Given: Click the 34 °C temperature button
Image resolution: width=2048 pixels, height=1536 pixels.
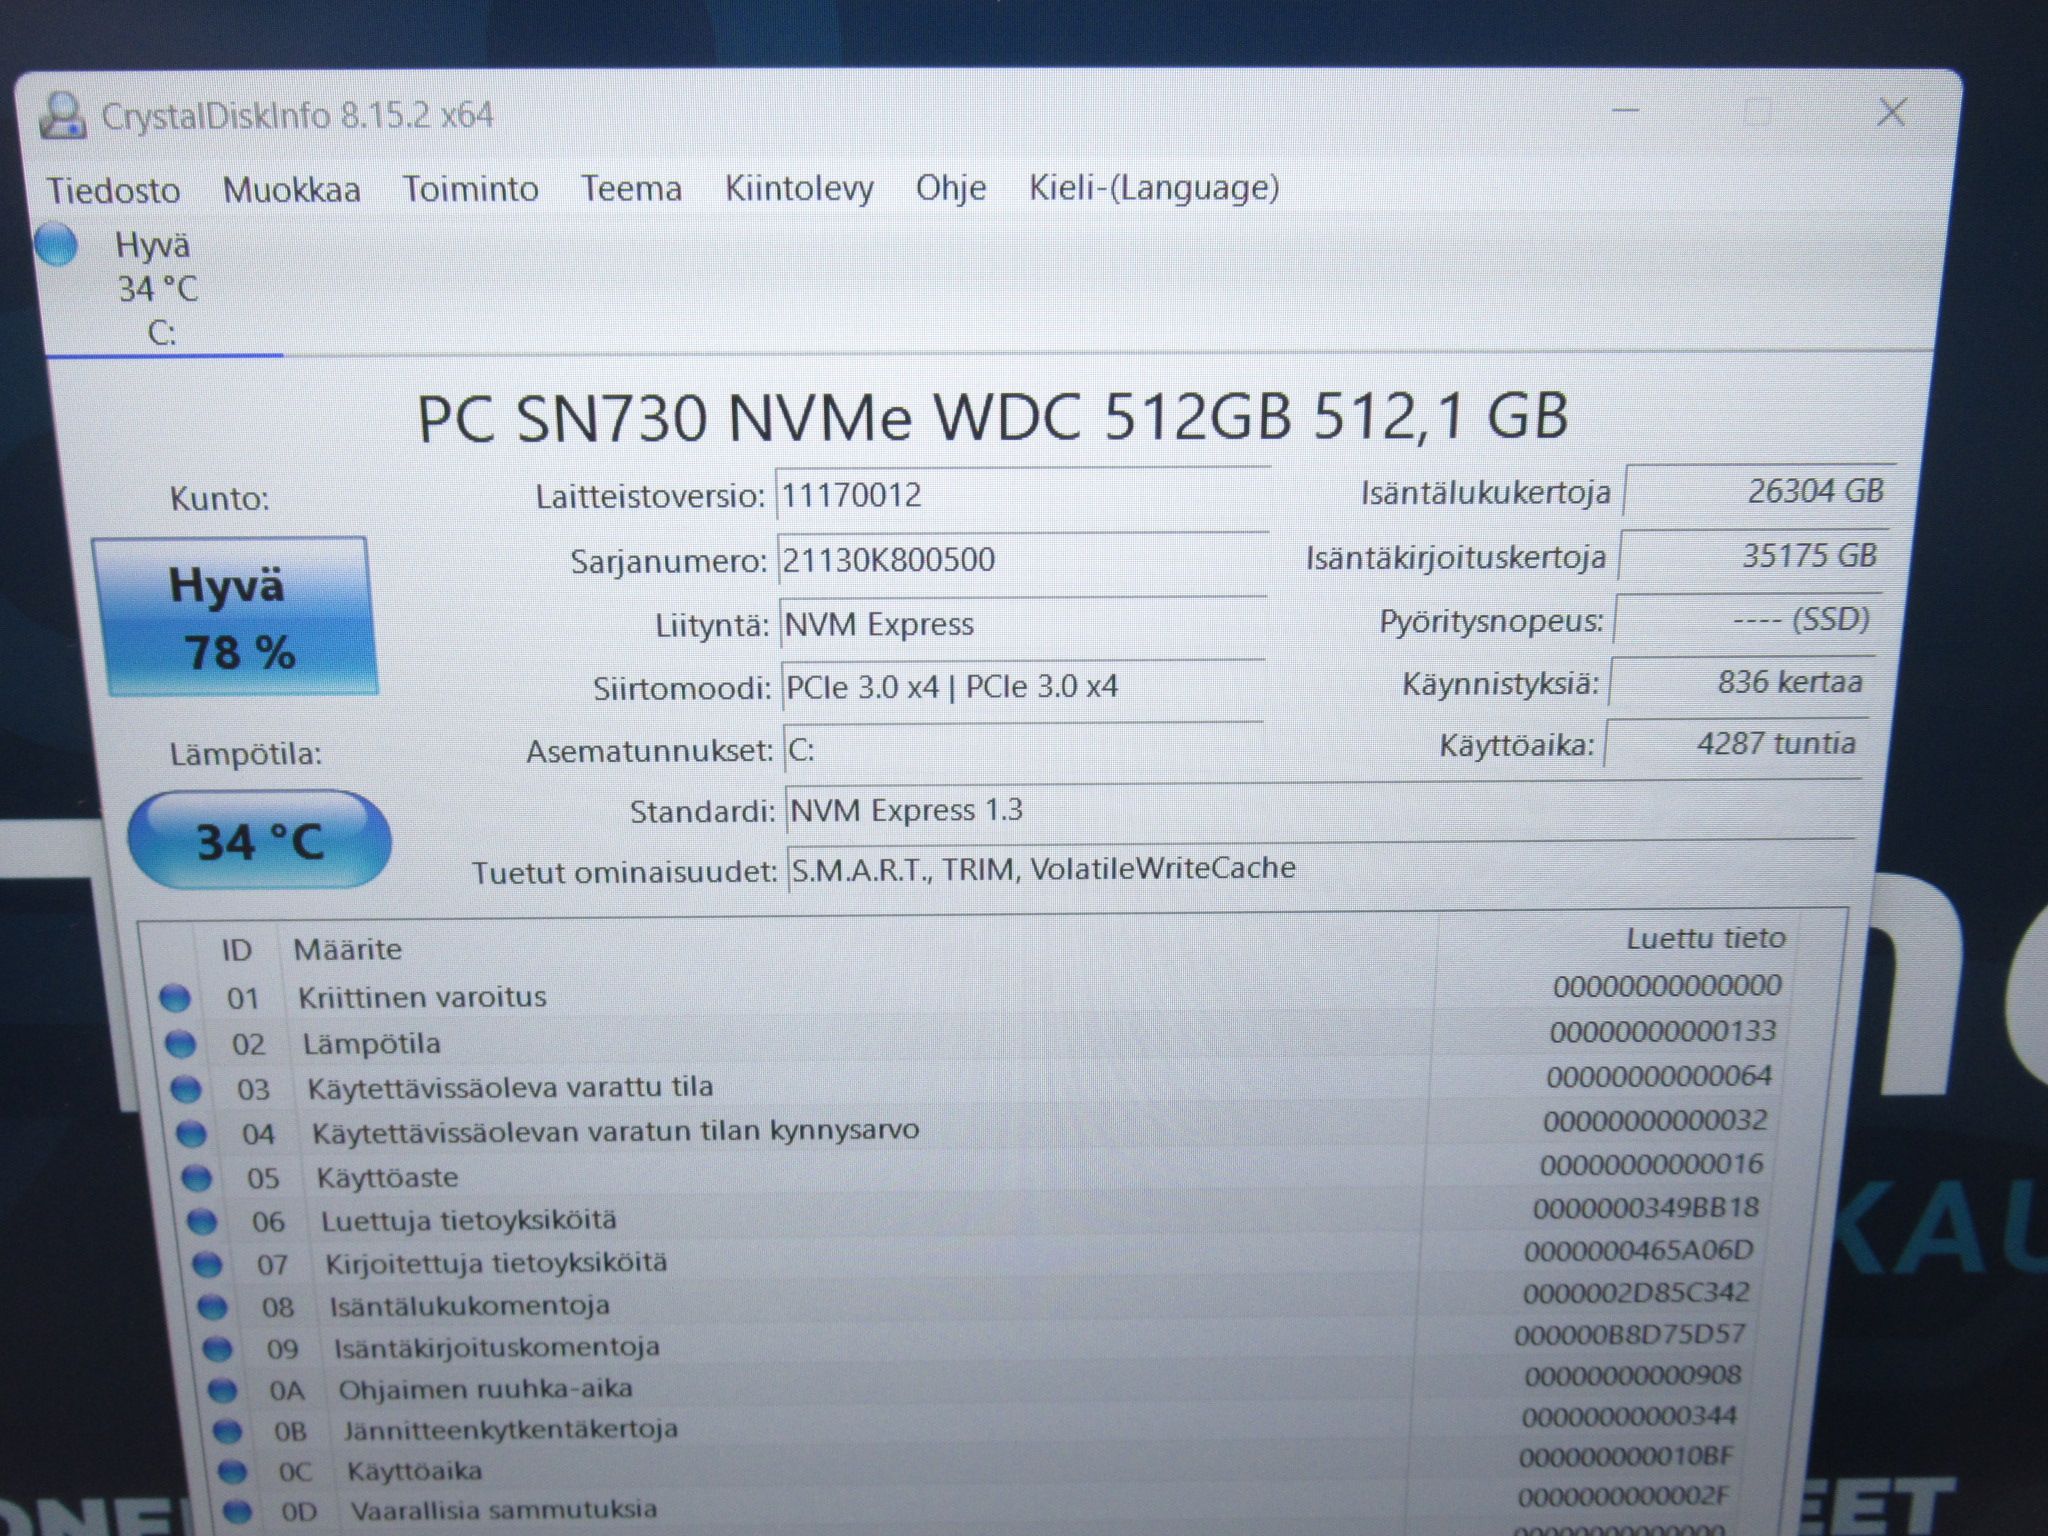Looking at the screenshot, I should click(x=259, y=840).
